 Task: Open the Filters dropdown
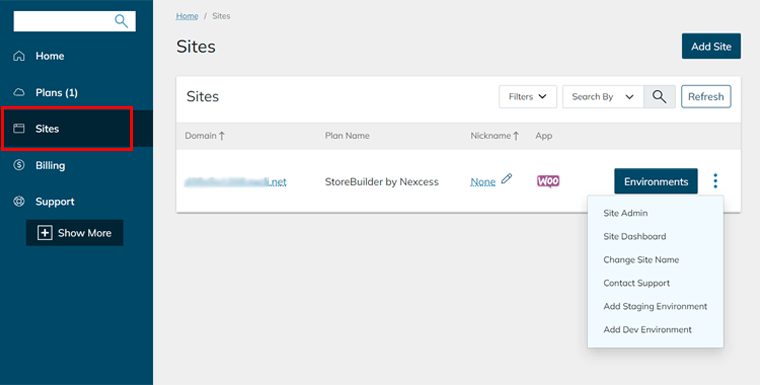point(528,96)
